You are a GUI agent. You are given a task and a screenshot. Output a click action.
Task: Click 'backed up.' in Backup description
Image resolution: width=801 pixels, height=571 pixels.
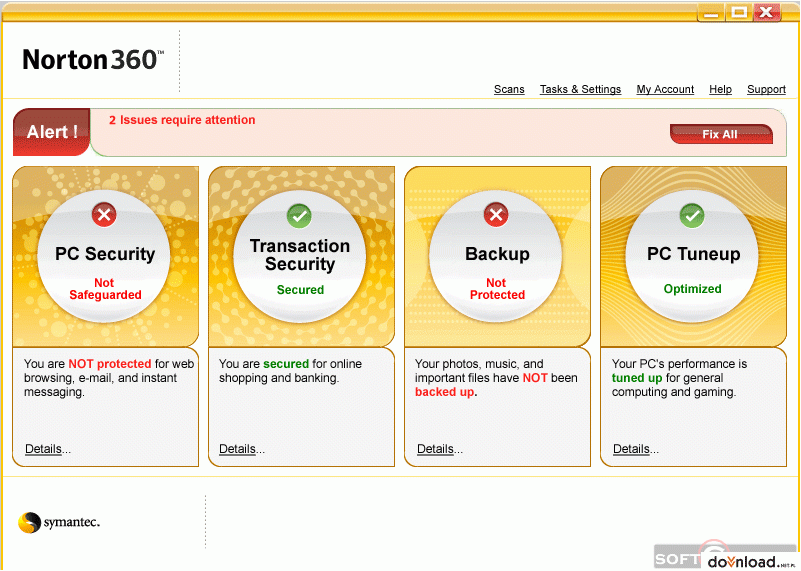(x=445, y=392)
